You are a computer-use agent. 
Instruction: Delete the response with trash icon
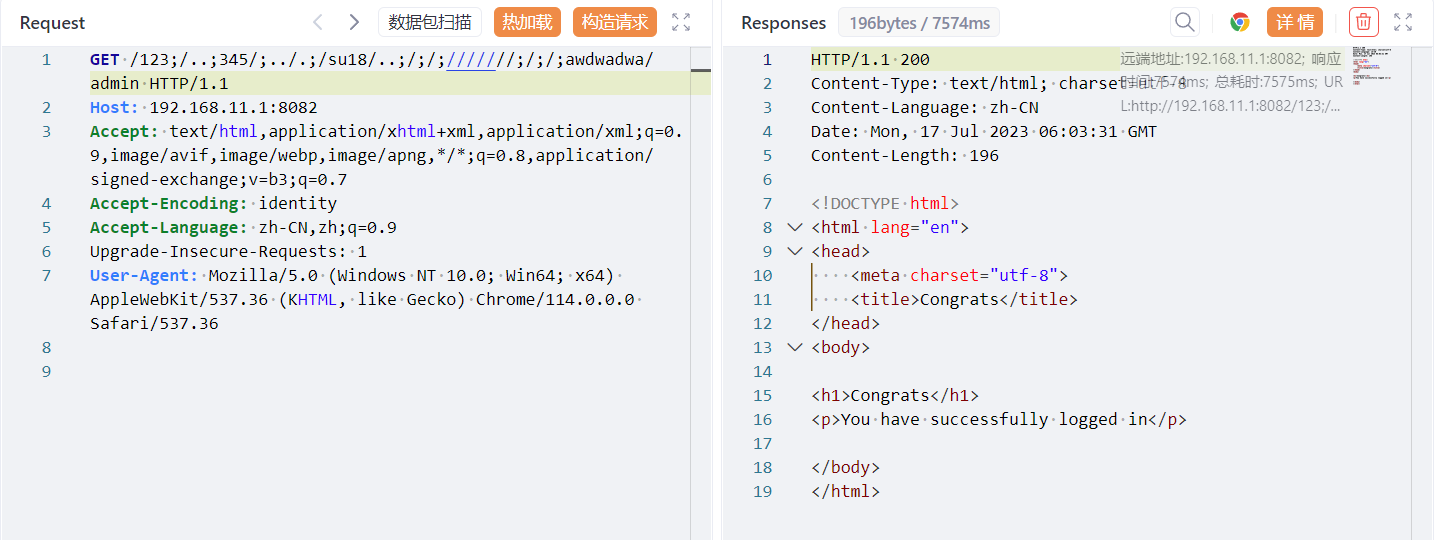[x=1363, y=22]
